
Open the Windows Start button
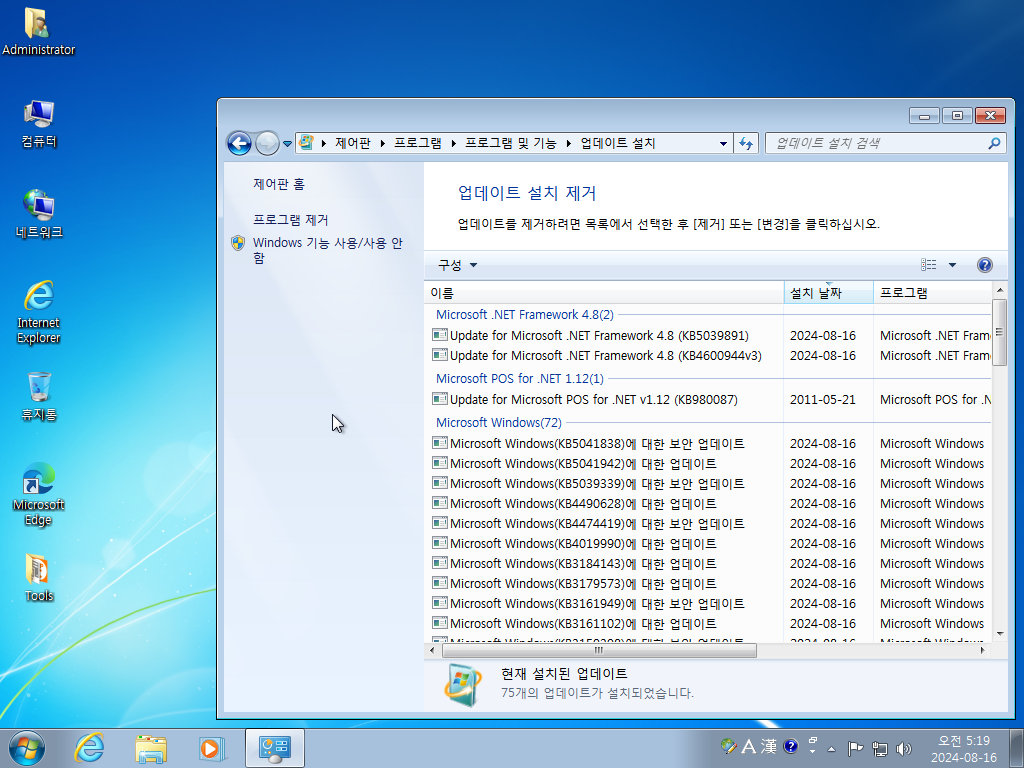pos(27,748)
